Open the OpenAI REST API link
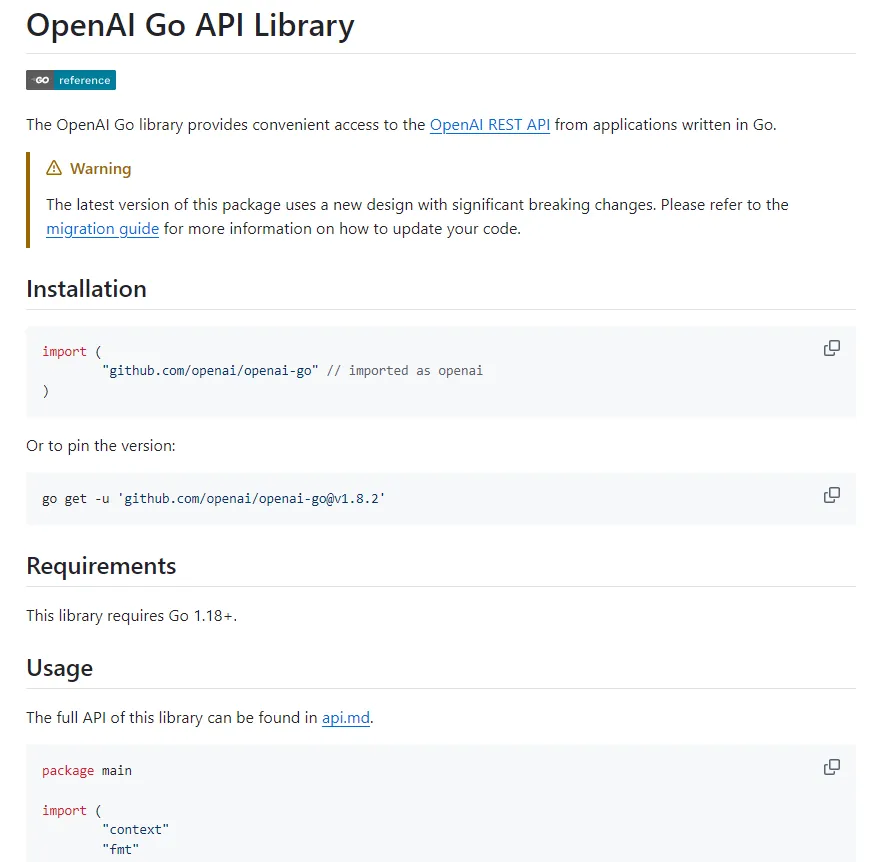880x862 pixels. tap(489, 125)
